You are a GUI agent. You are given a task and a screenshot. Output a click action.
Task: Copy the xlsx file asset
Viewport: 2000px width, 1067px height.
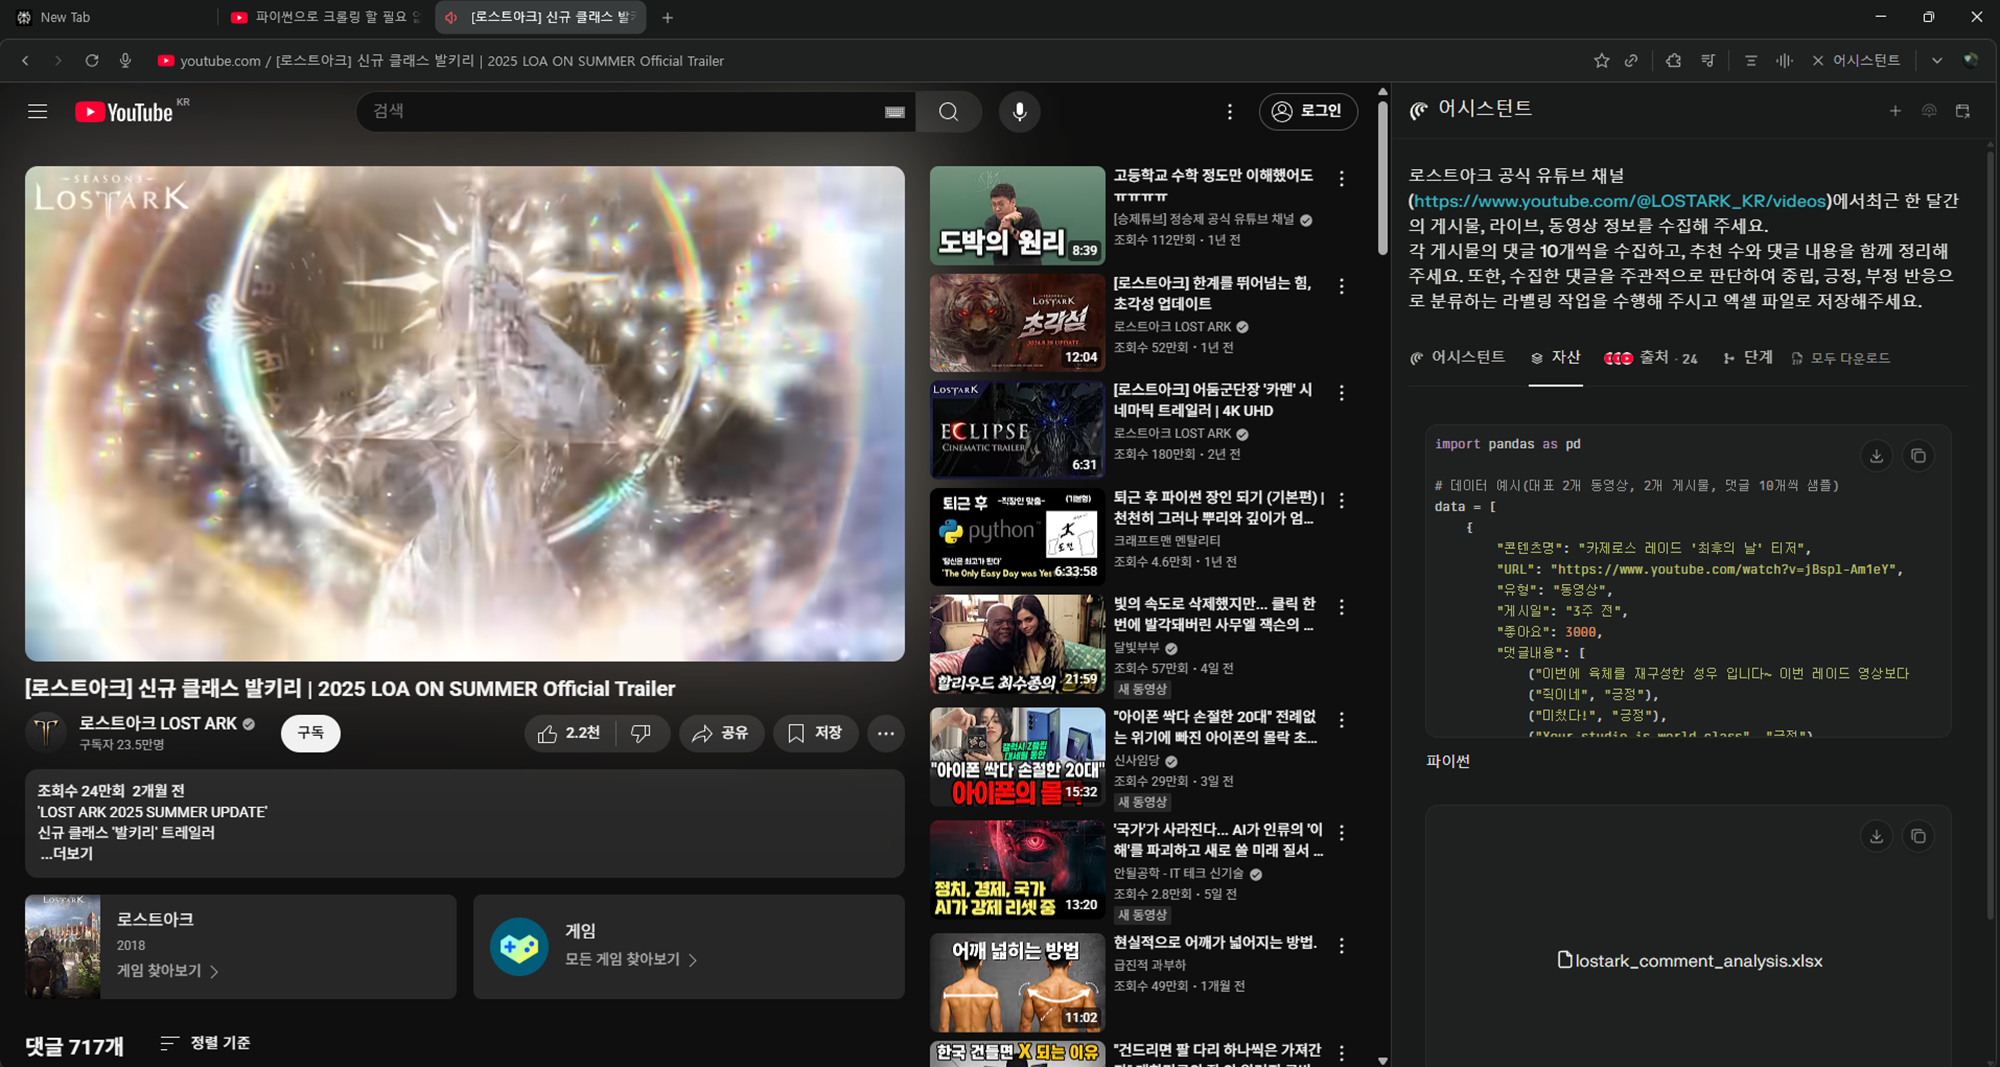(x=1918, y=836)
